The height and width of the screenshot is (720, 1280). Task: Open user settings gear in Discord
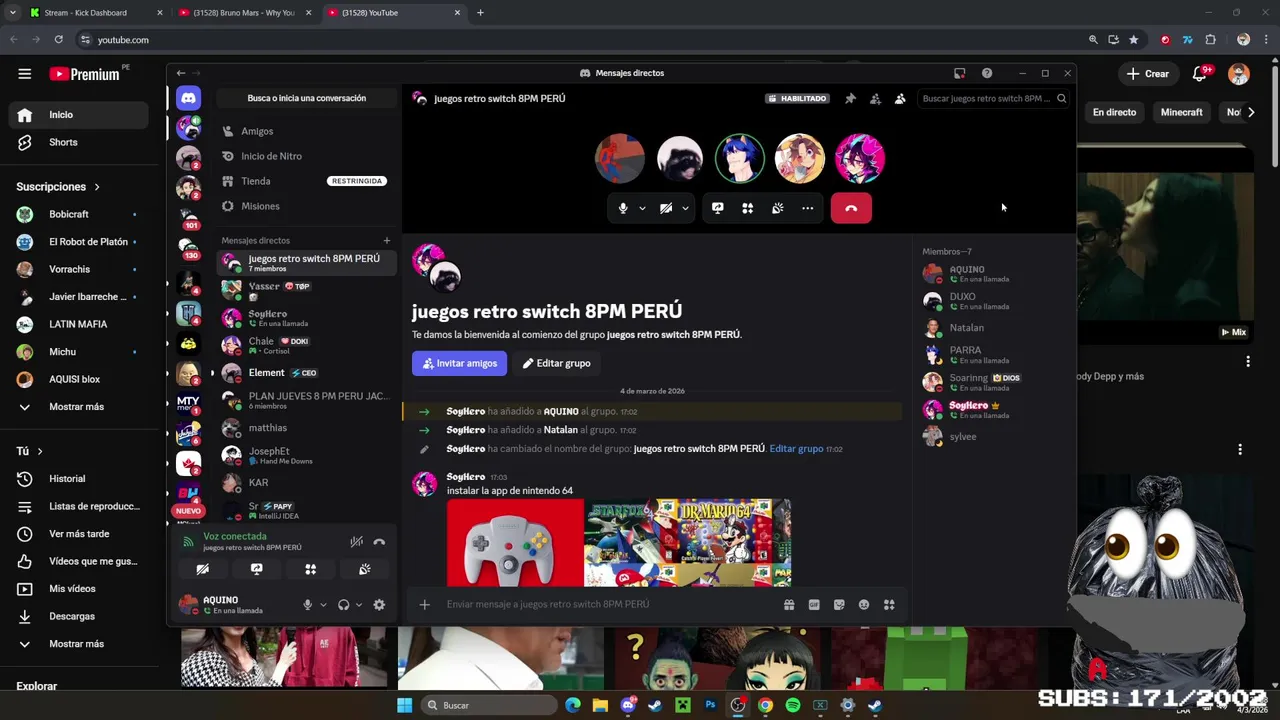tap(379, 605)
